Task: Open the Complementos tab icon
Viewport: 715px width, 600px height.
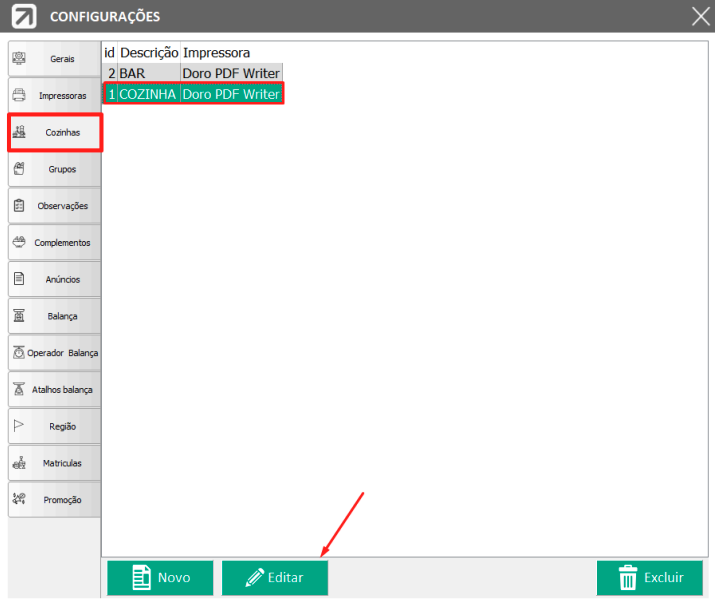Action: pos(19,242)
